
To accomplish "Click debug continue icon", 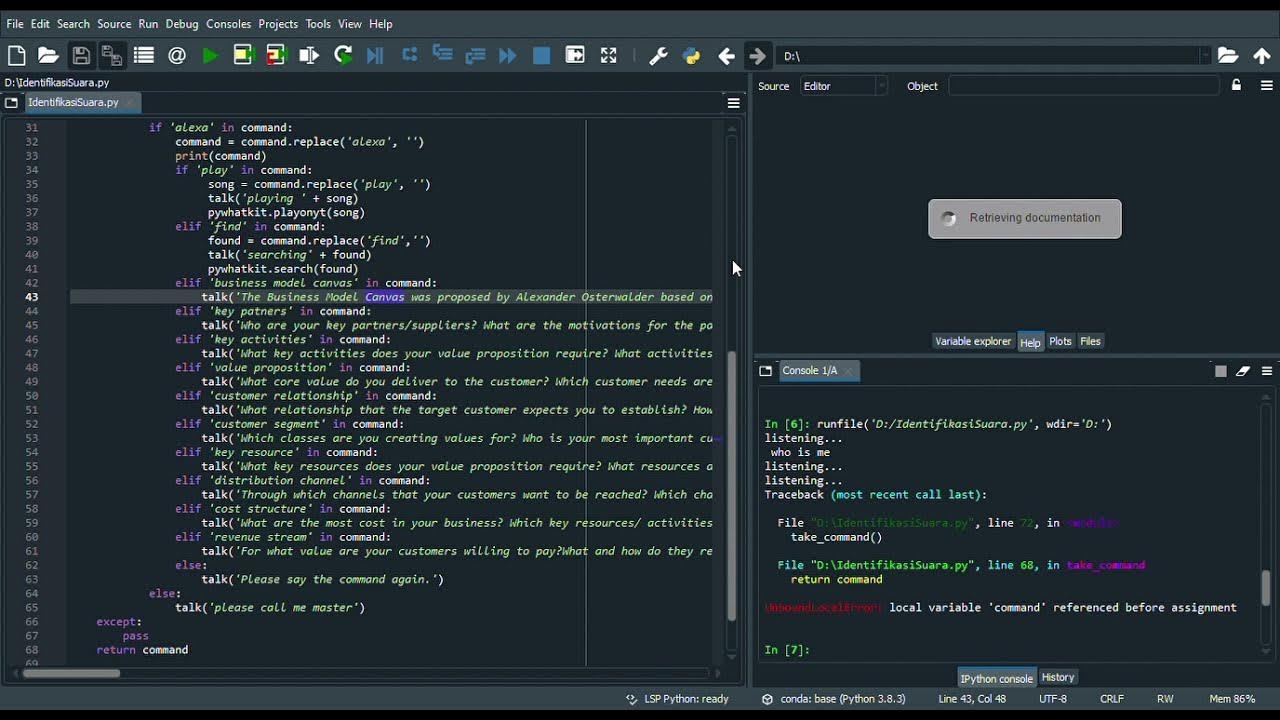I will 508,56.
